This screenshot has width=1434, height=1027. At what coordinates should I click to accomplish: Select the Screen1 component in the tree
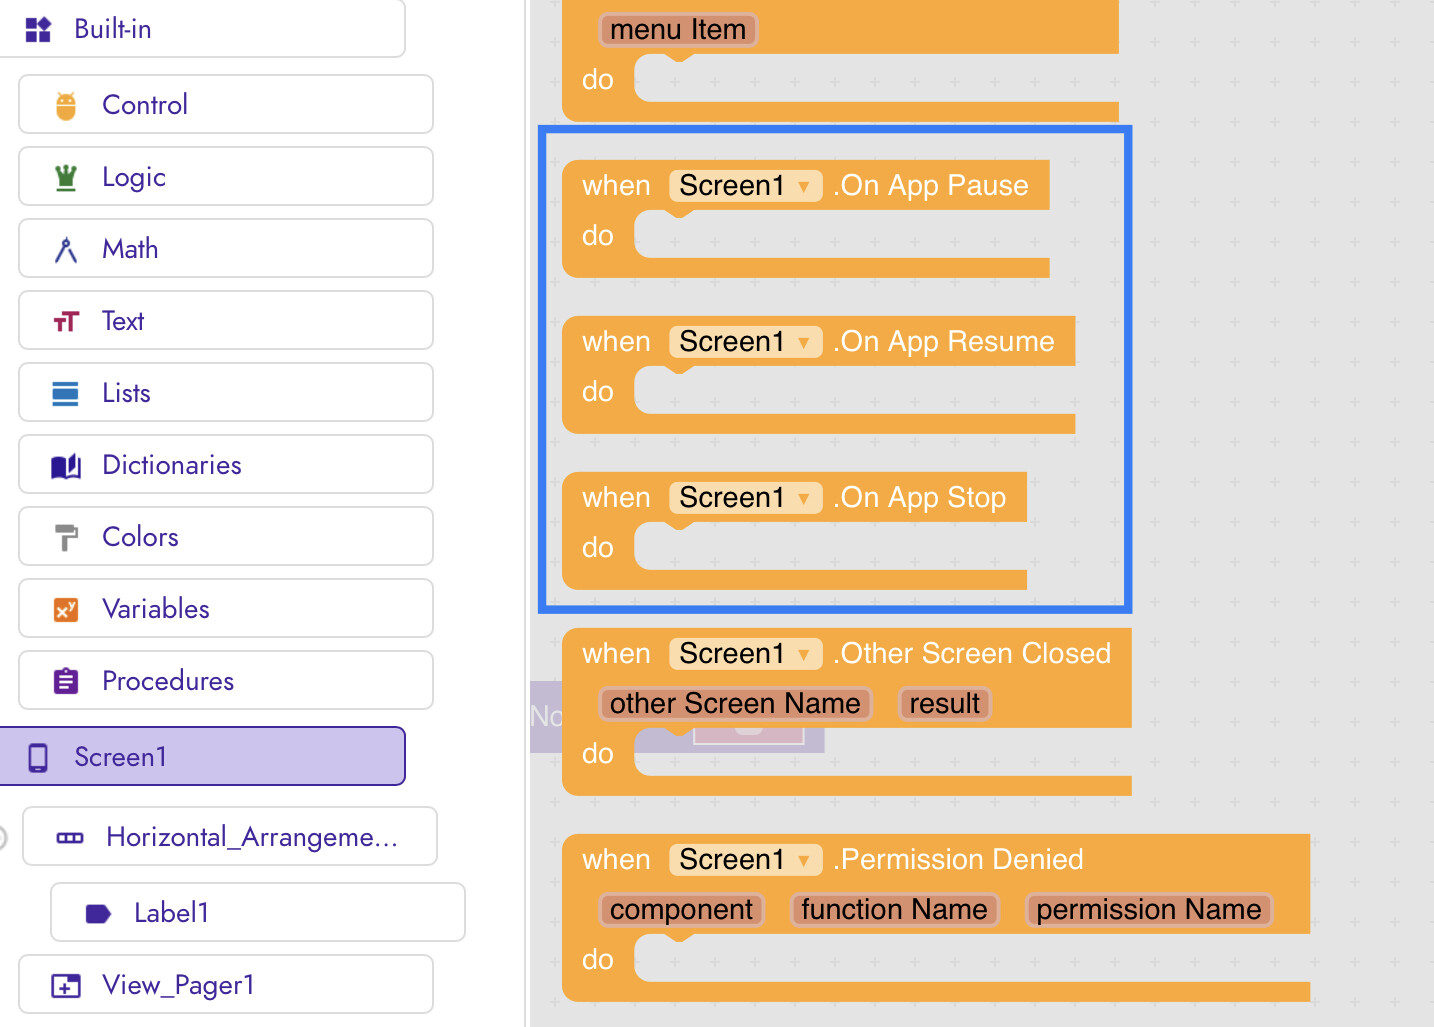click(203, 756)
